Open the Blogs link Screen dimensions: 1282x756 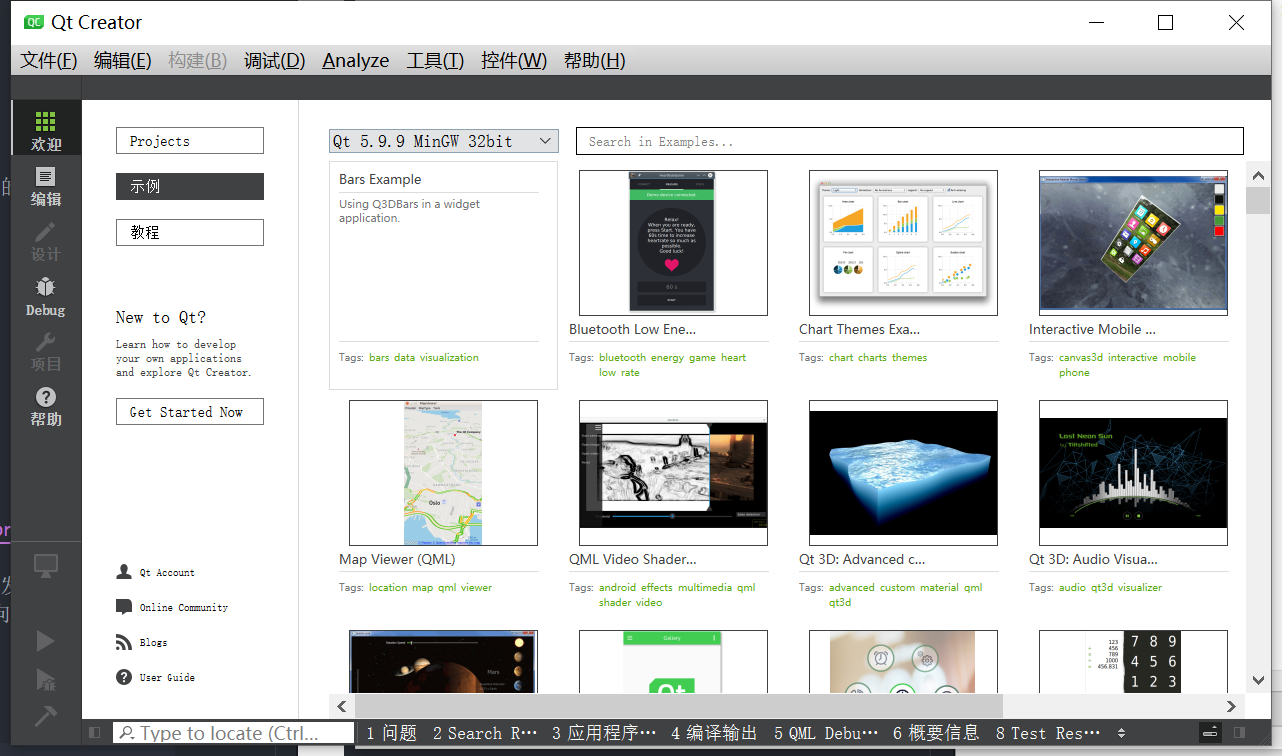[153, 643]
